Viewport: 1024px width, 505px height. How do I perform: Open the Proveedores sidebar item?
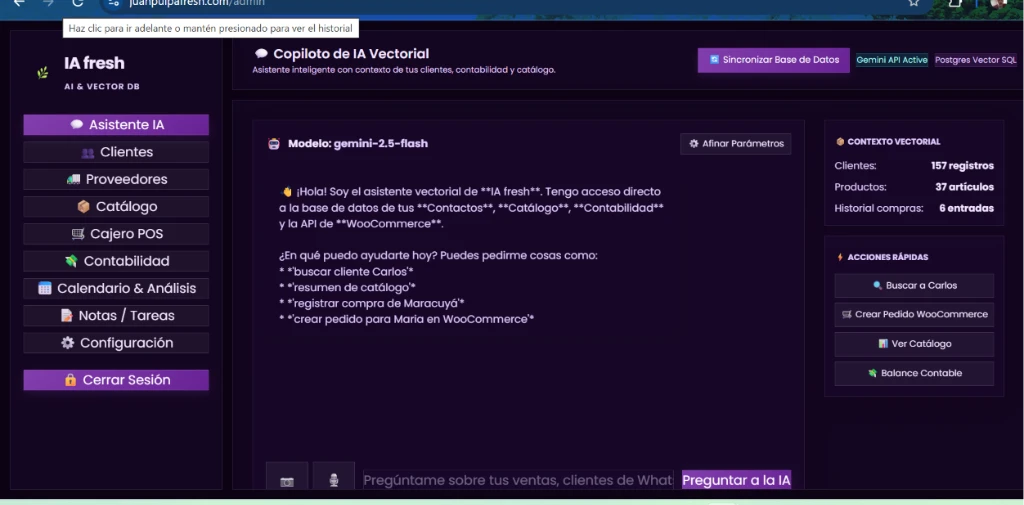[x=116, y=179]
